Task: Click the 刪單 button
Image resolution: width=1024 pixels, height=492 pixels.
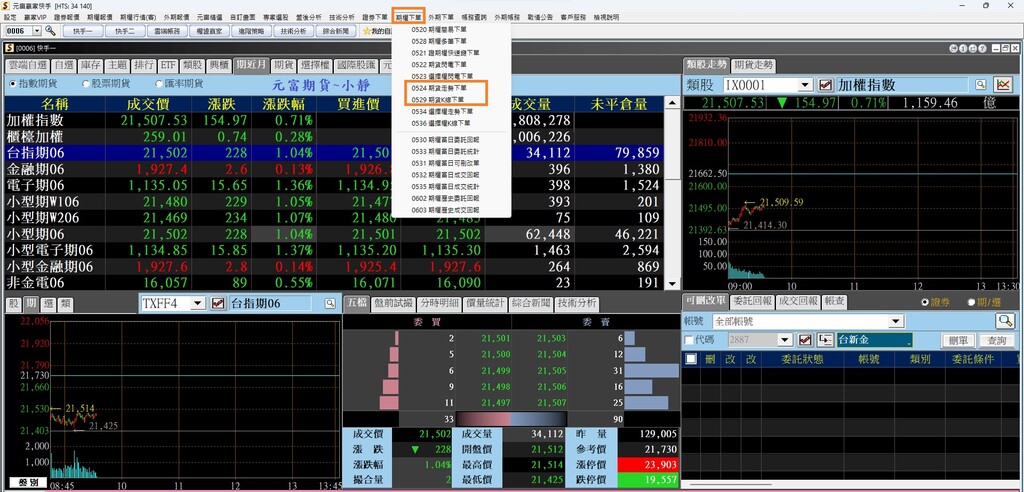Action: click(x=959, y=340)
